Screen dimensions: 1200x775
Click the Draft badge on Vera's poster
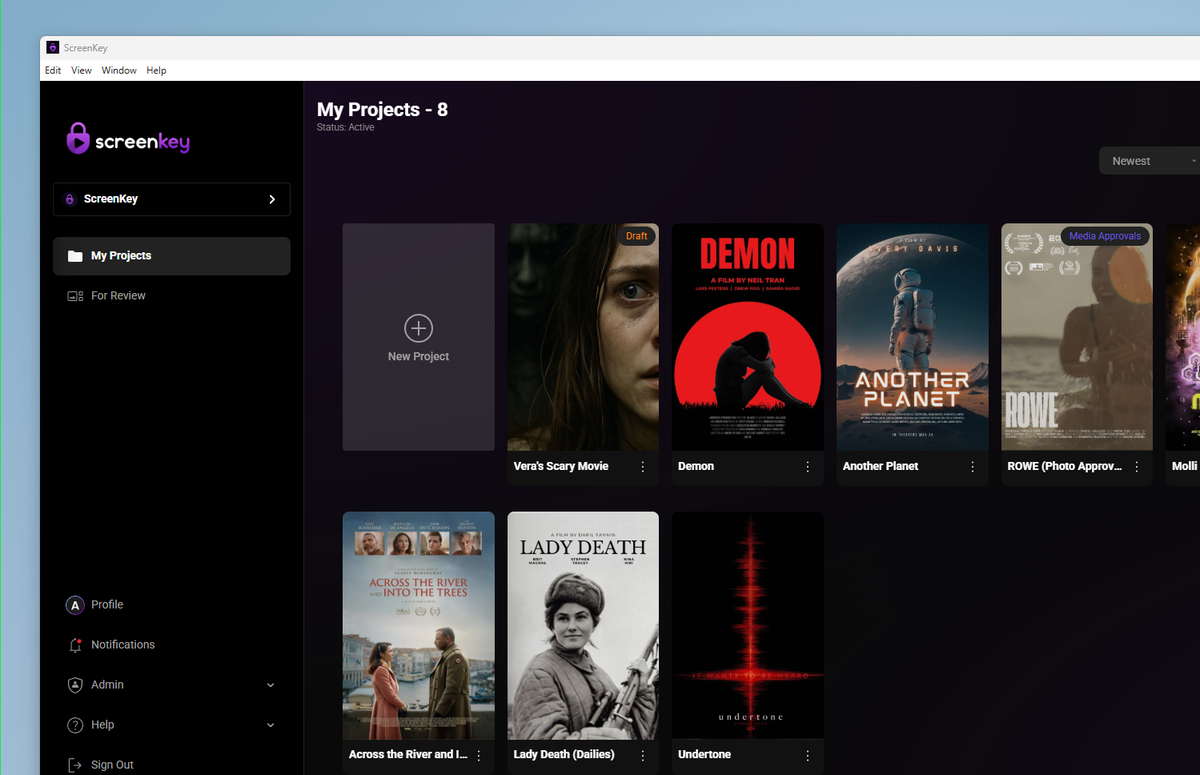[637, 236]
